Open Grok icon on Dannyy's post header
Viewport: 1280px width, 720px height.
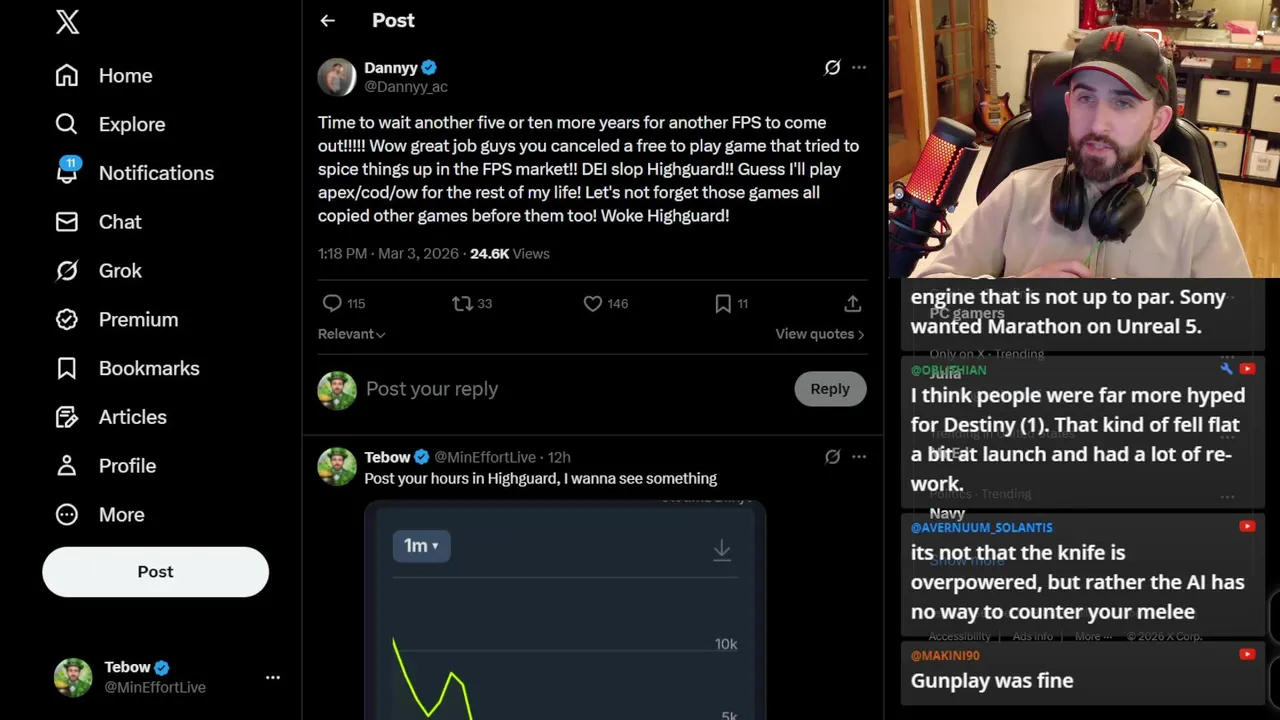(x=832, y=67)
